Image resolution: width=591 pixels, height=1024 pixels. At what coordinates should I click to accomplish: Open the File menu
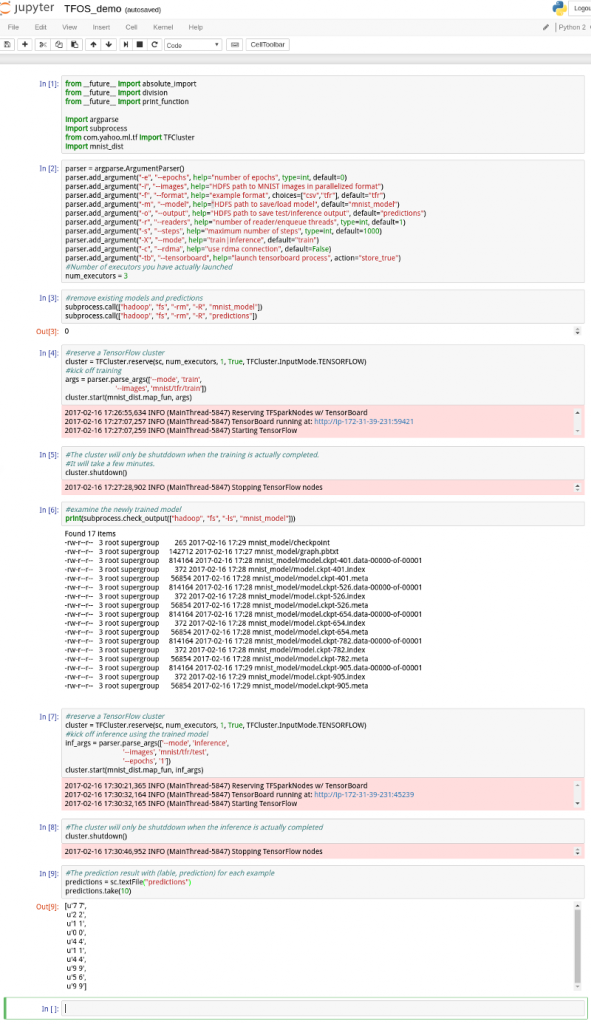13,27
